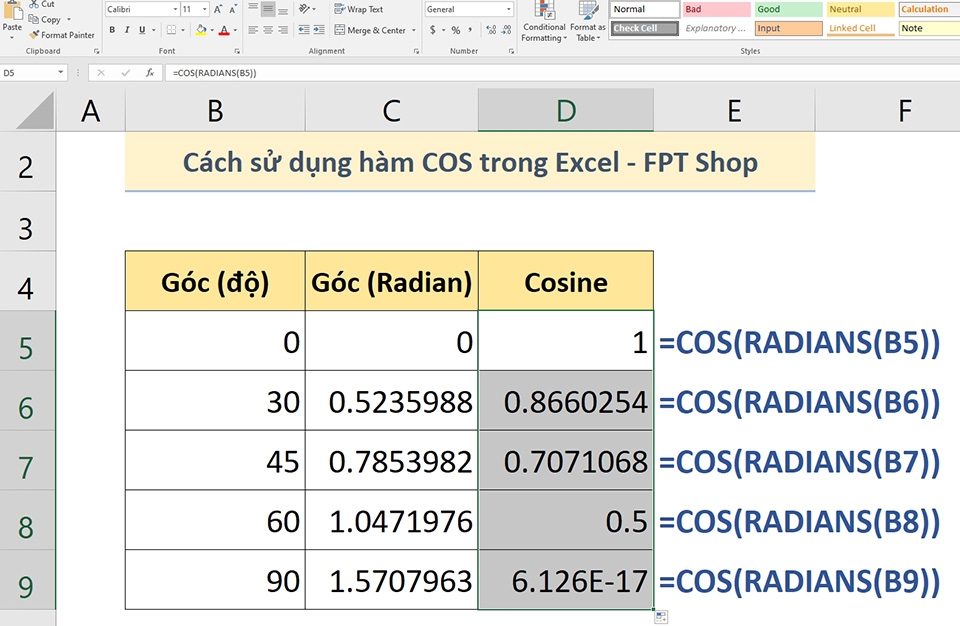
Task: Open the Fill Color swatch dropdown
Action: click(x=212, y=30)
